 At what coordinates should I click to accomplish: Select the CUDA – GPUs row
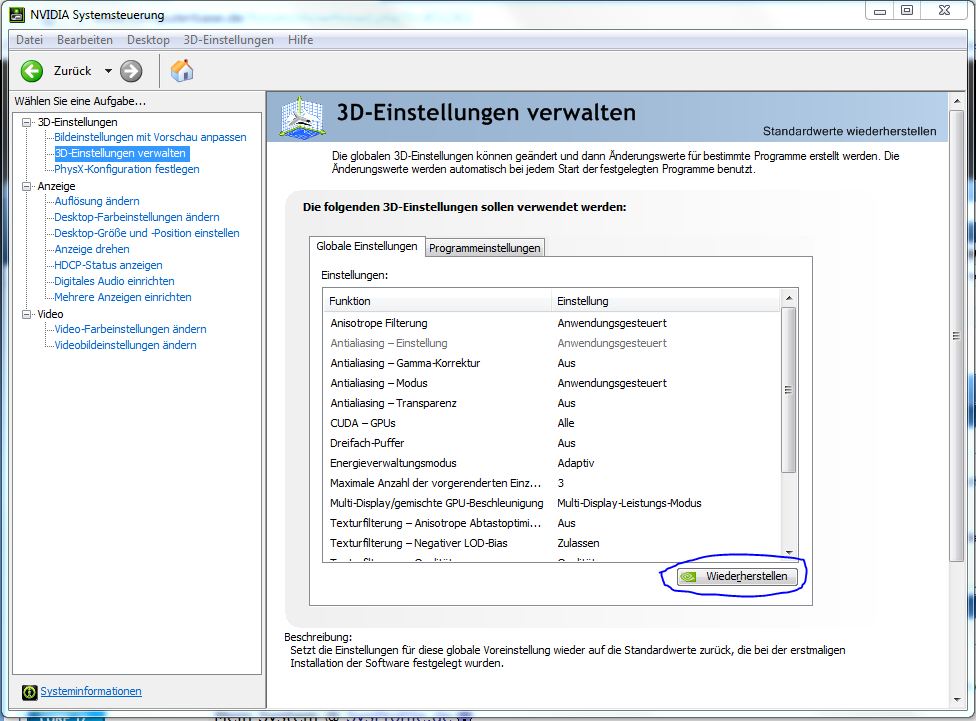(x=551, y=423)
